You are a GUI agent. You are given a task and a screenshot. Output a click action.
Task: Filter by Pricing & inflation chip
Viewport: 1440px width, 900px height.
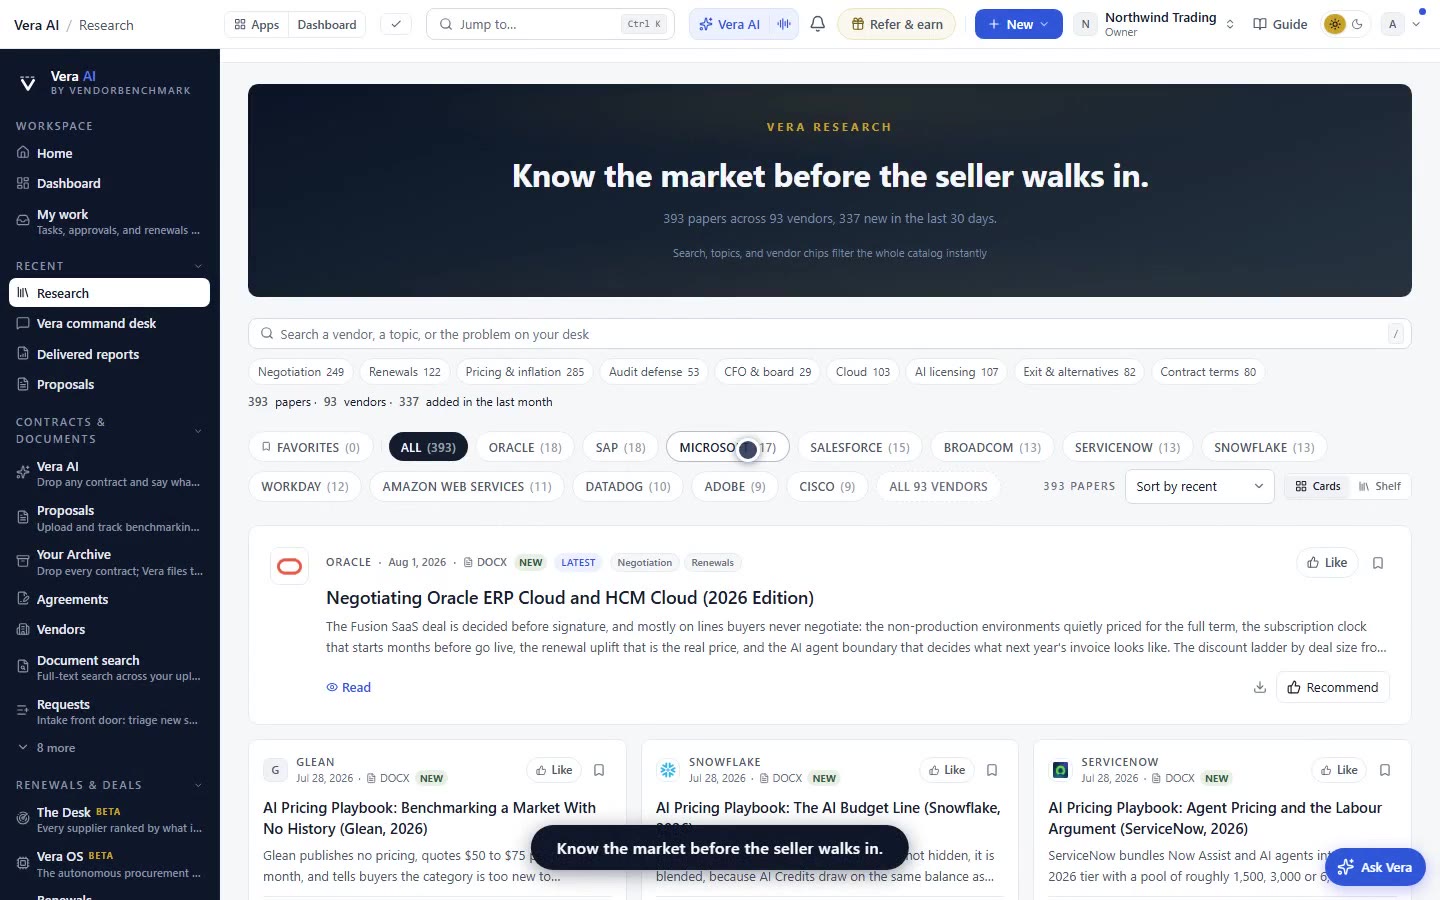pos(524,372)
